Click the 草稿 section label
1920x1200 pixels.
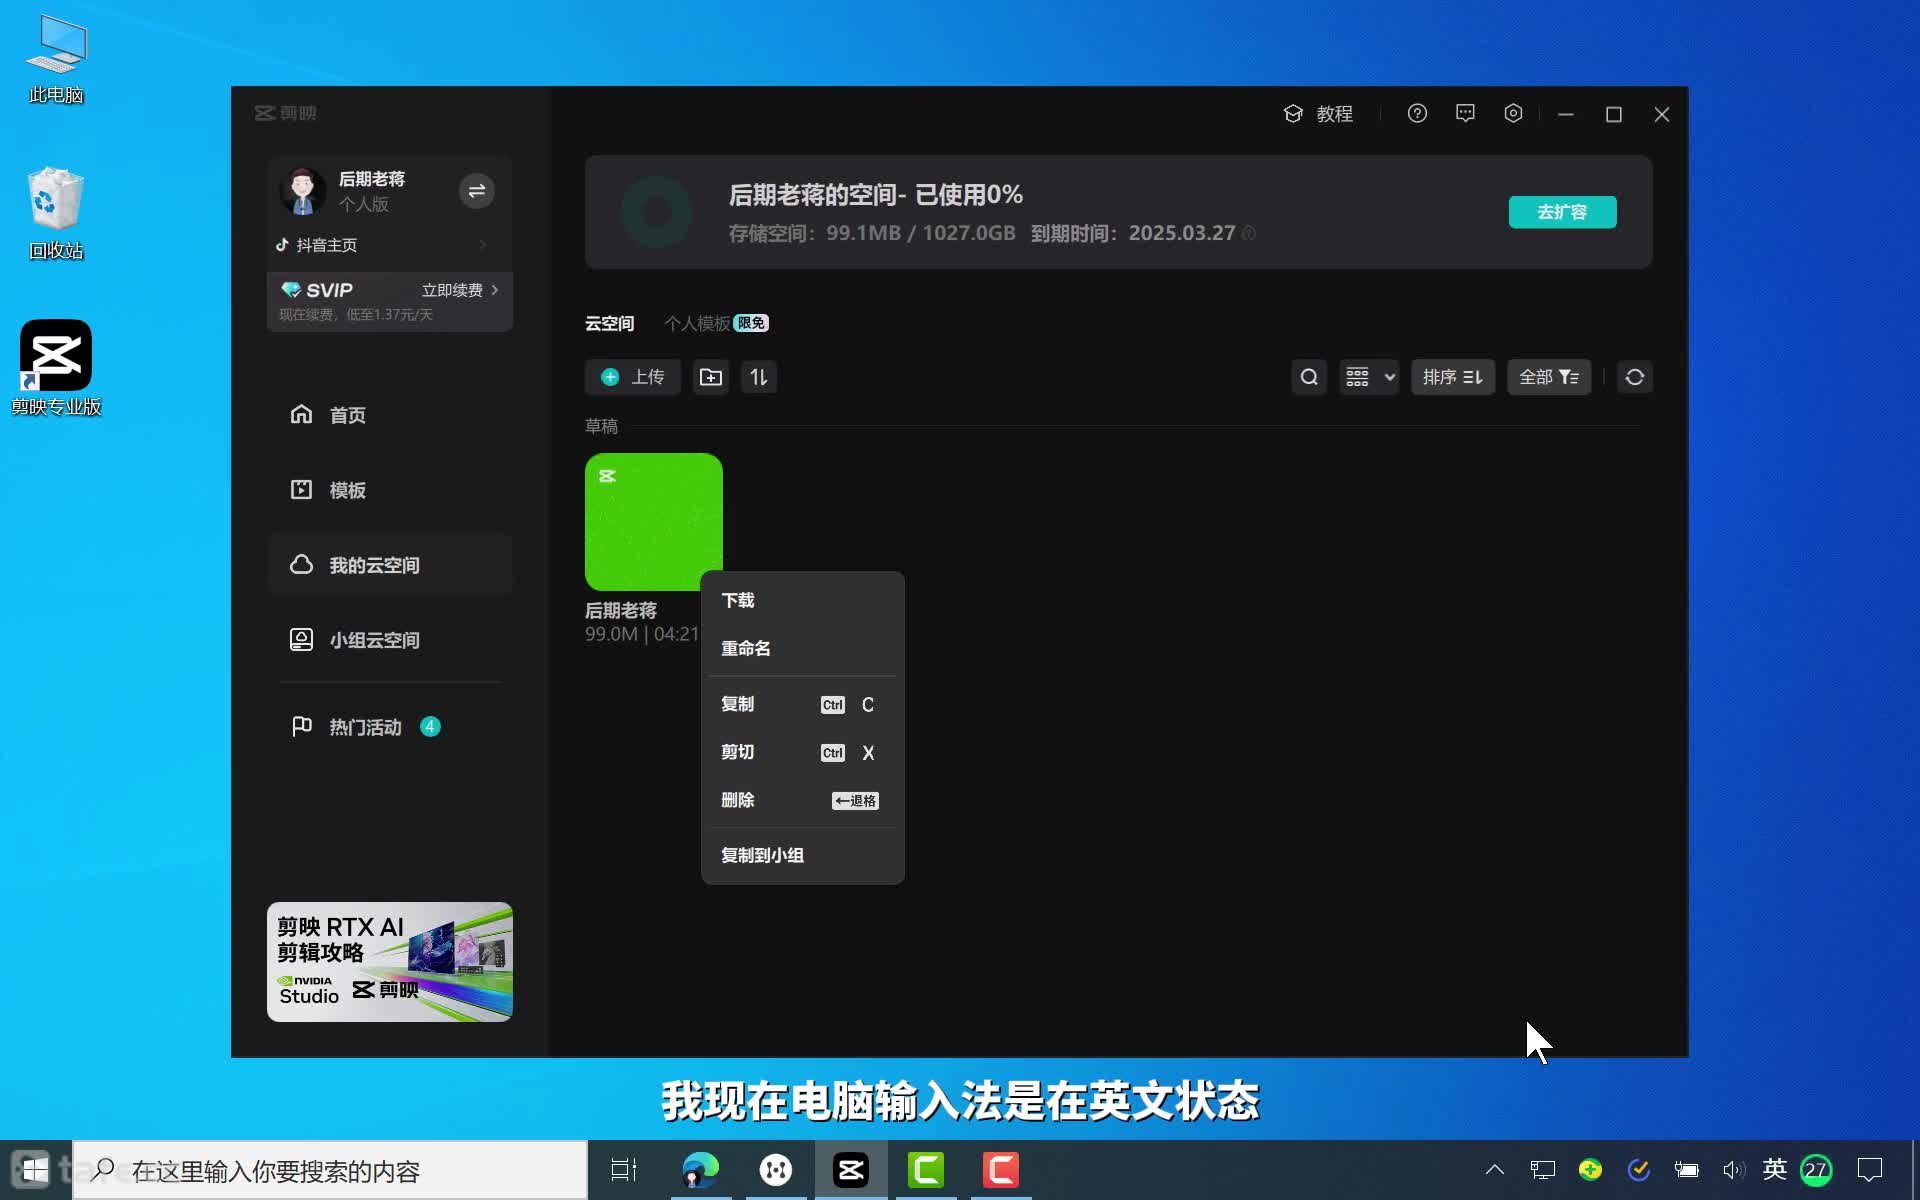click(x=601, y=427)
